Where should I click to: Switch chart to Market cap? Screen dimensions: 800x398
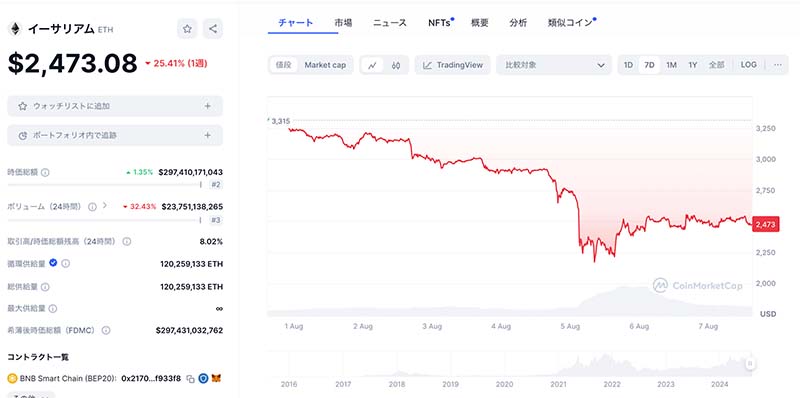(325, 65)
